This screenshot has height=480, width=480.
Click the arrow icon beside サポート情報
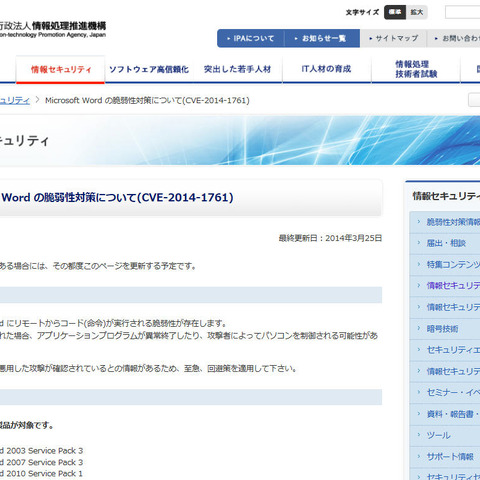(419, 456)
